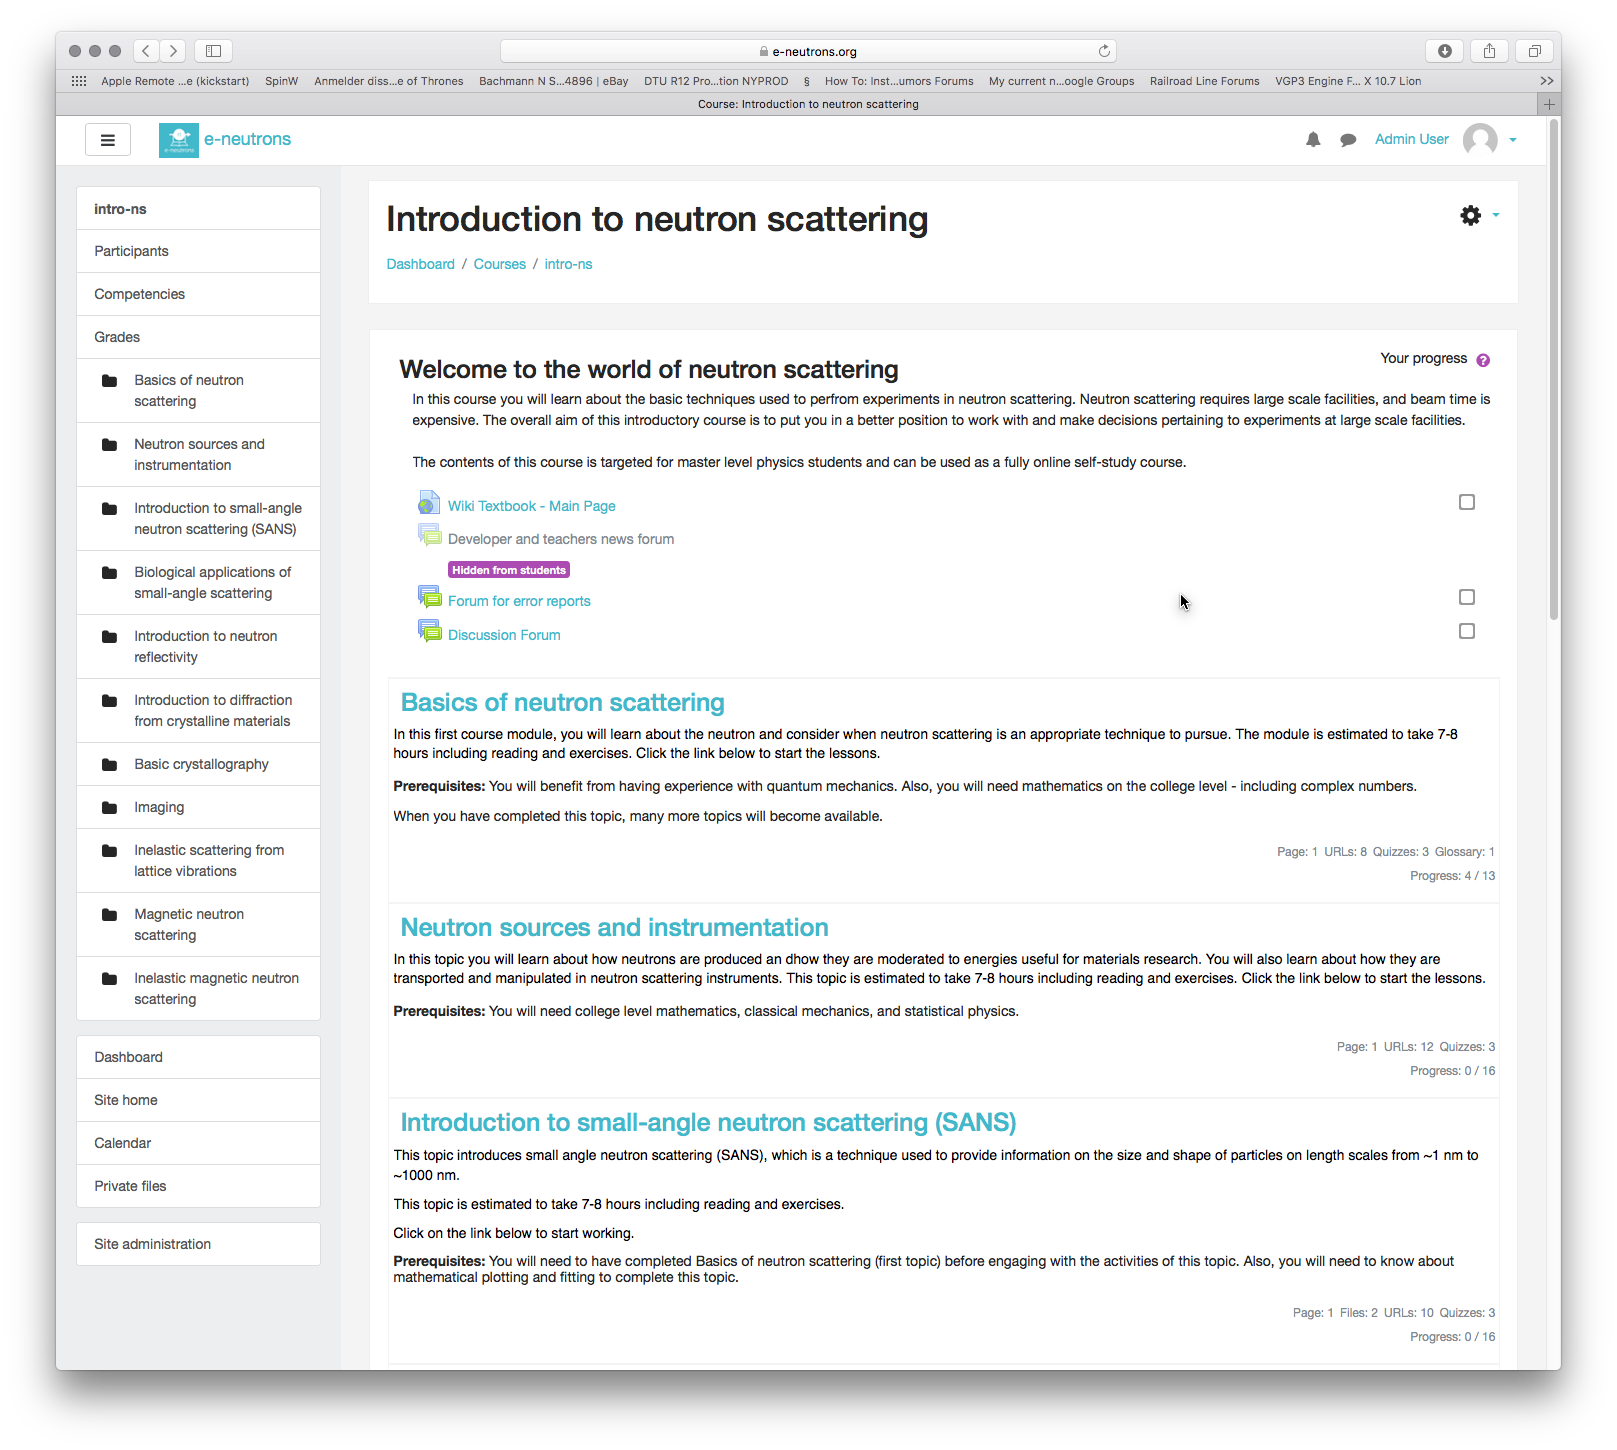Click the folder icon beside Basic crystallography

110,763
